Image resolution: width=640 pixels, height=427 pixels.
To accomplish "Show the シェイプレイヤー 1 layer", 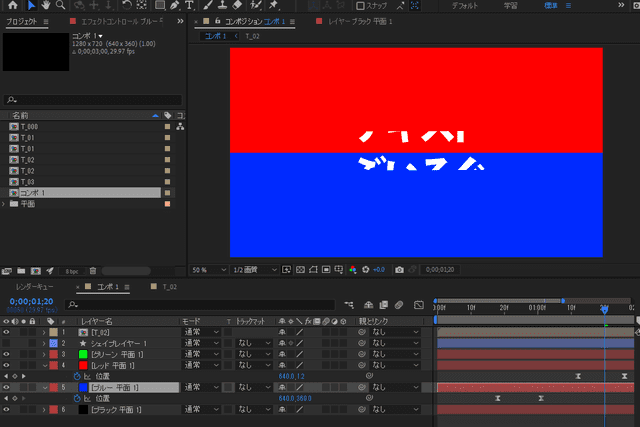I will (6, 343).
